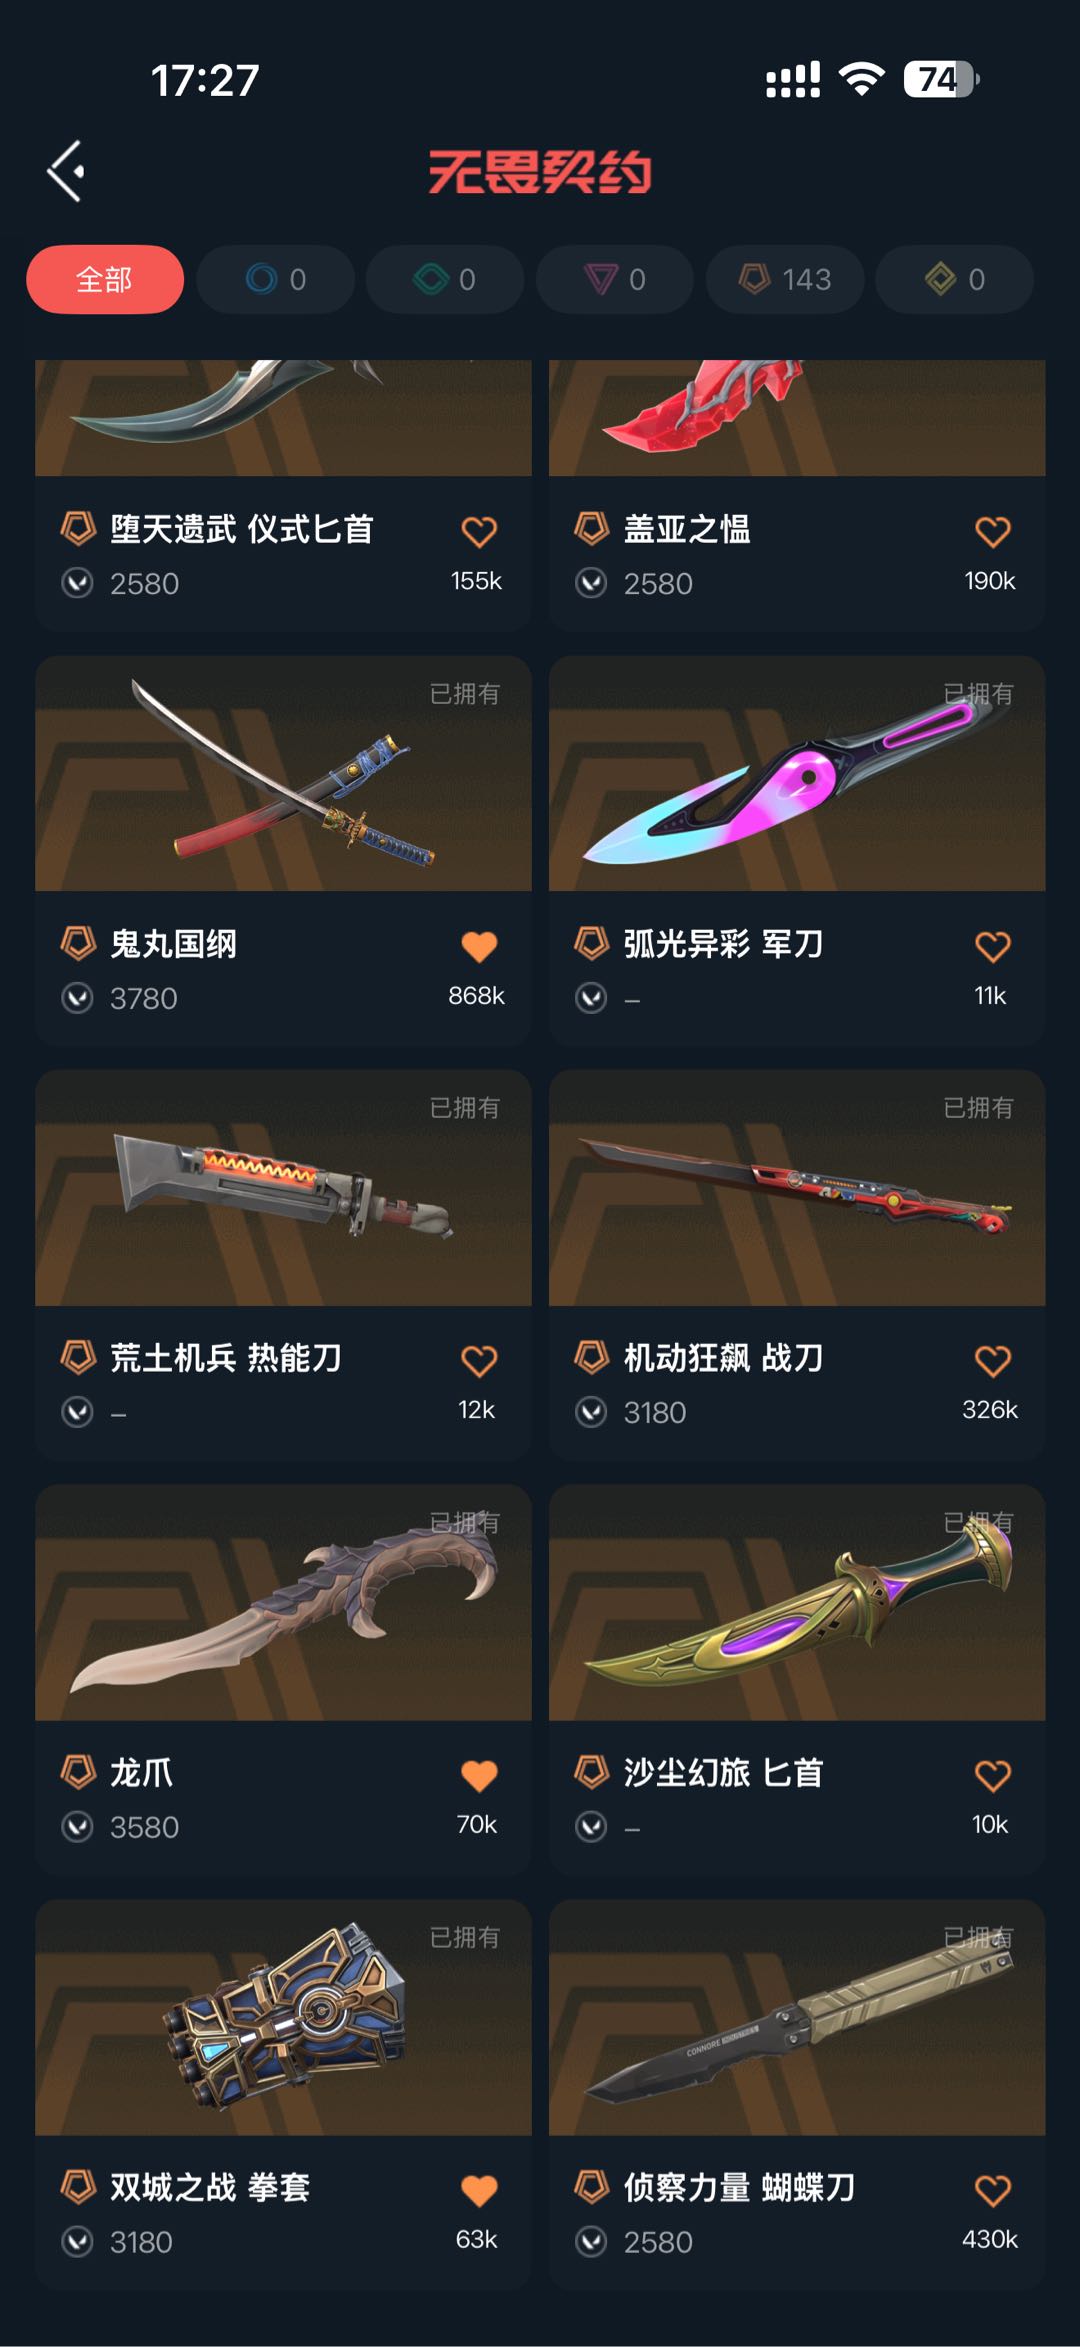Open the 龙爪 dragon claw knife image
Image resolution: width=1080 pixels, height=2347 pixels.
tap(283, 1603)
